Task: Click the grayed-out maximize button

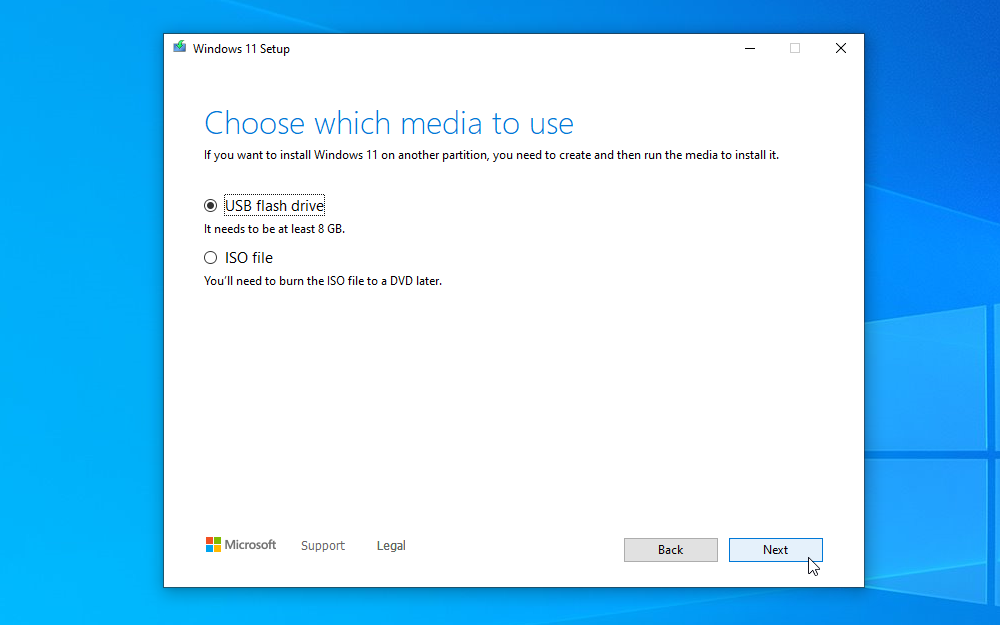Action: tap(795, 48)
